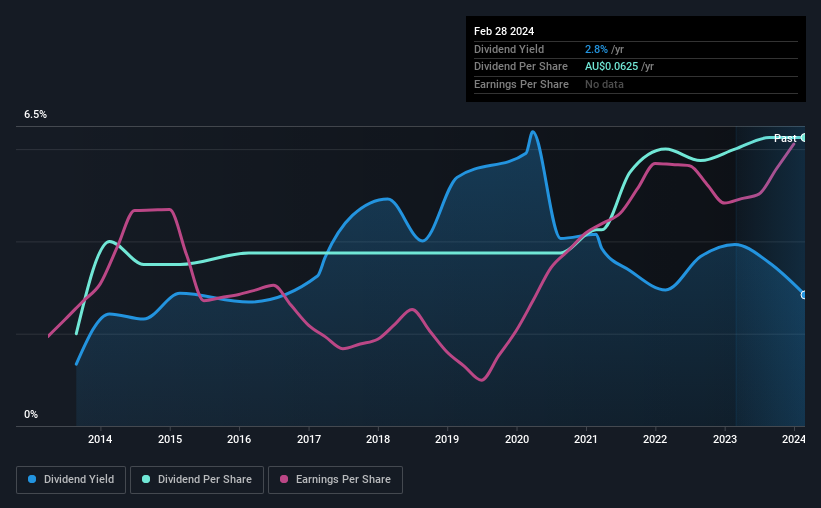Click the AU$0.0625 Dividend Per Share value
This screenshot has height=508, width=821.
612,67
